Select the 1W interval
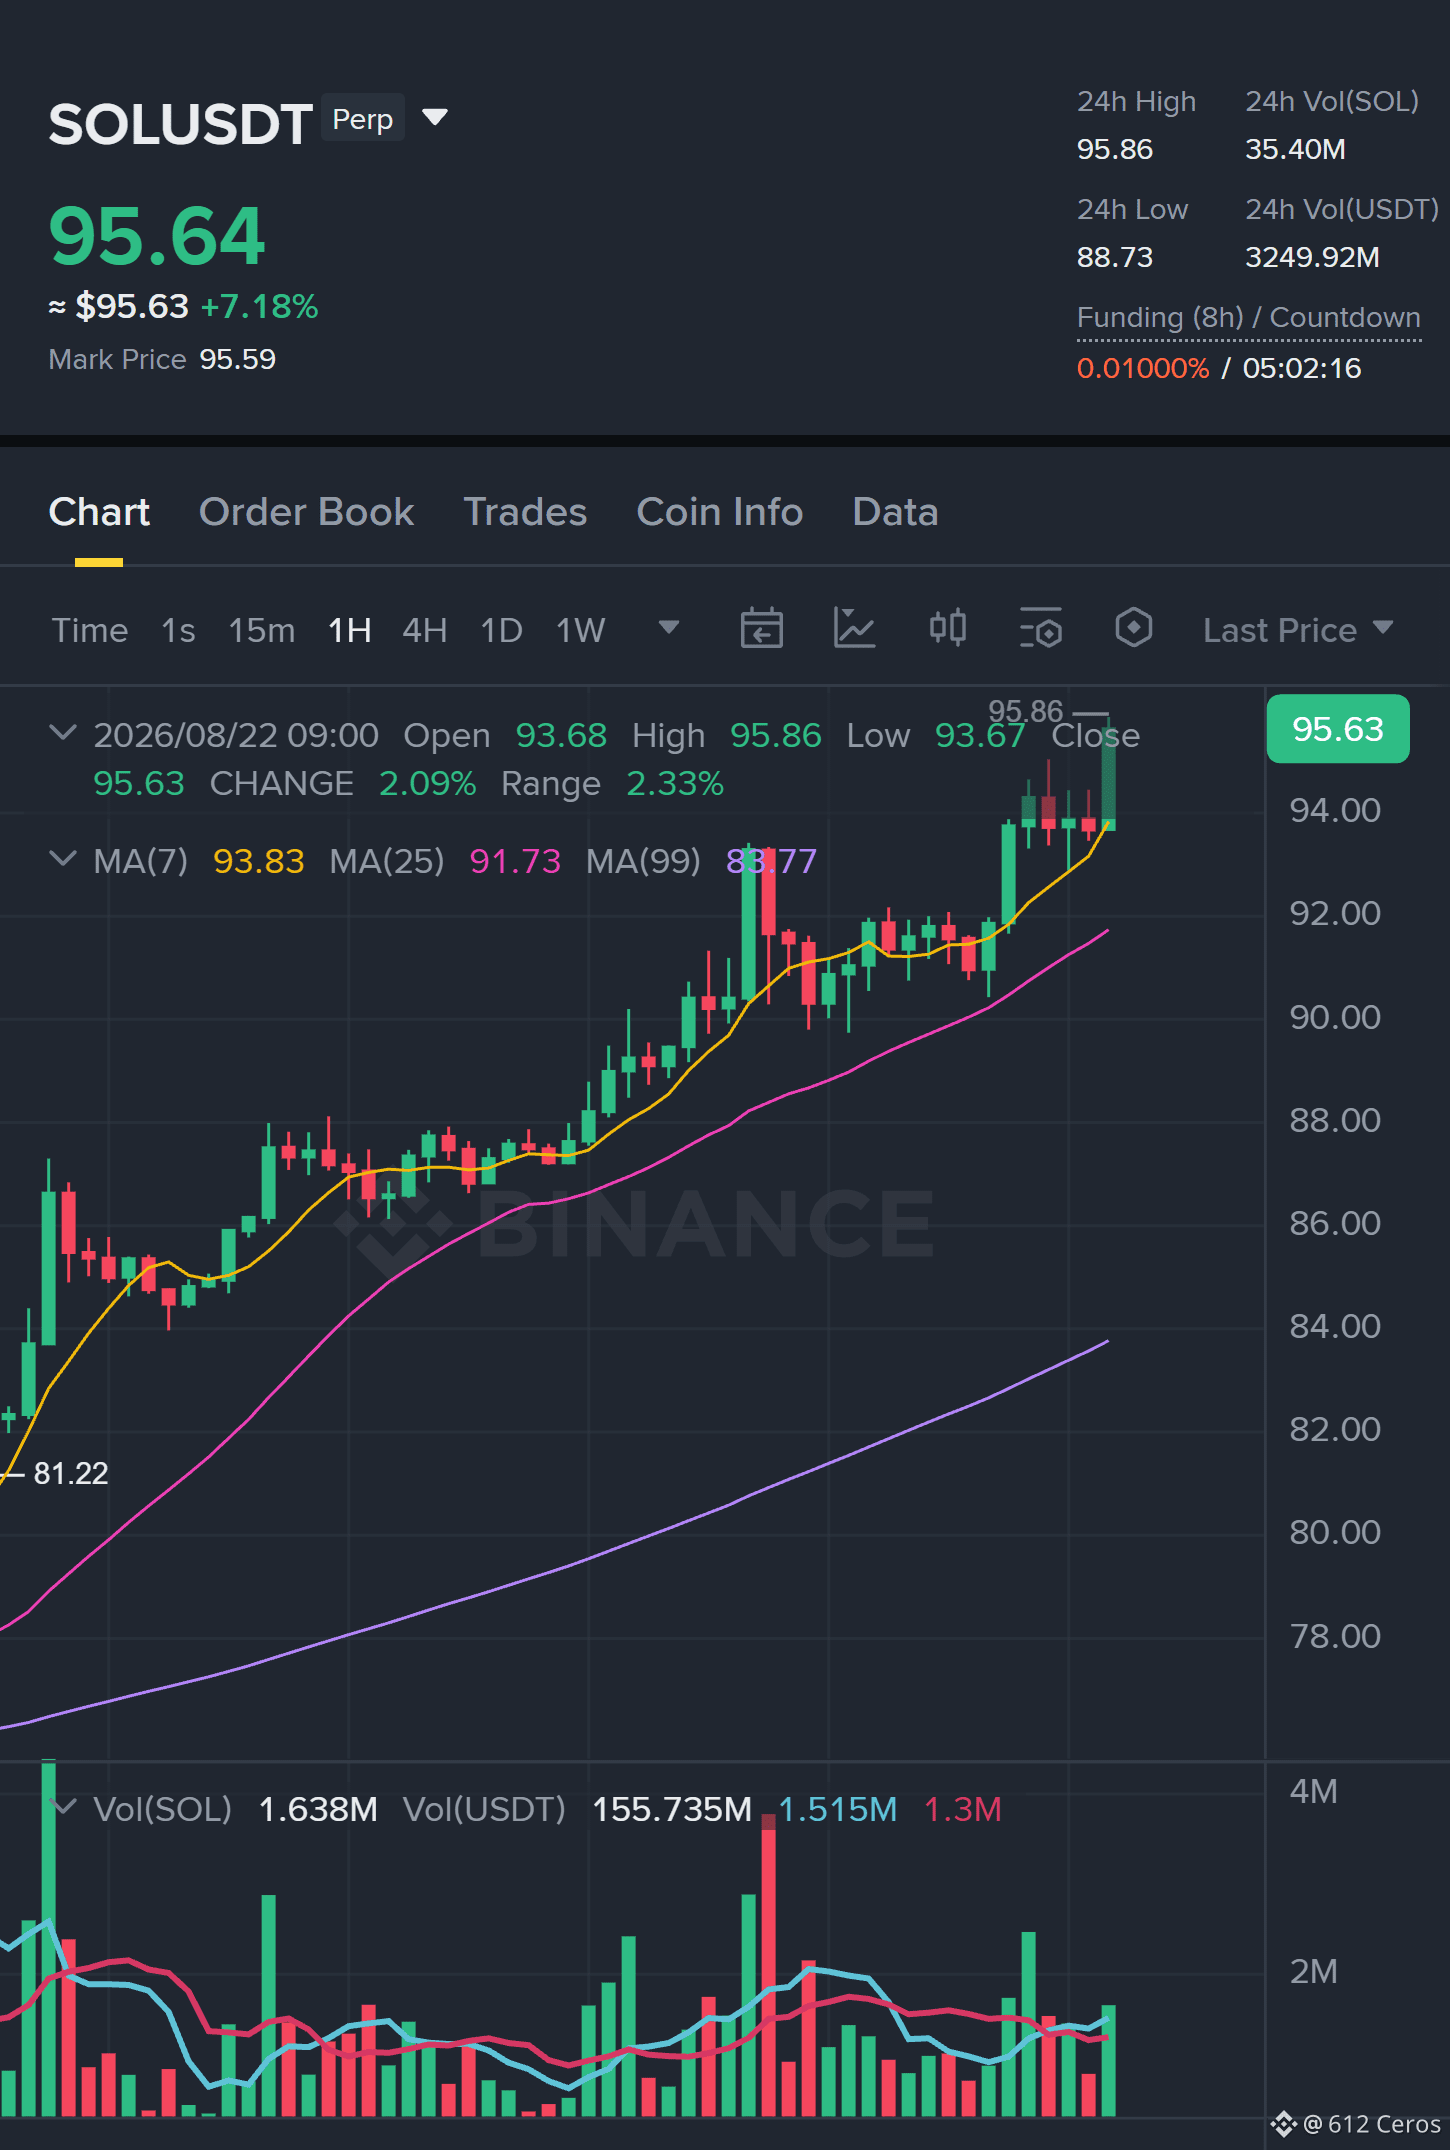Screen dimensions: 1450x2150 [x=580, y=630]
